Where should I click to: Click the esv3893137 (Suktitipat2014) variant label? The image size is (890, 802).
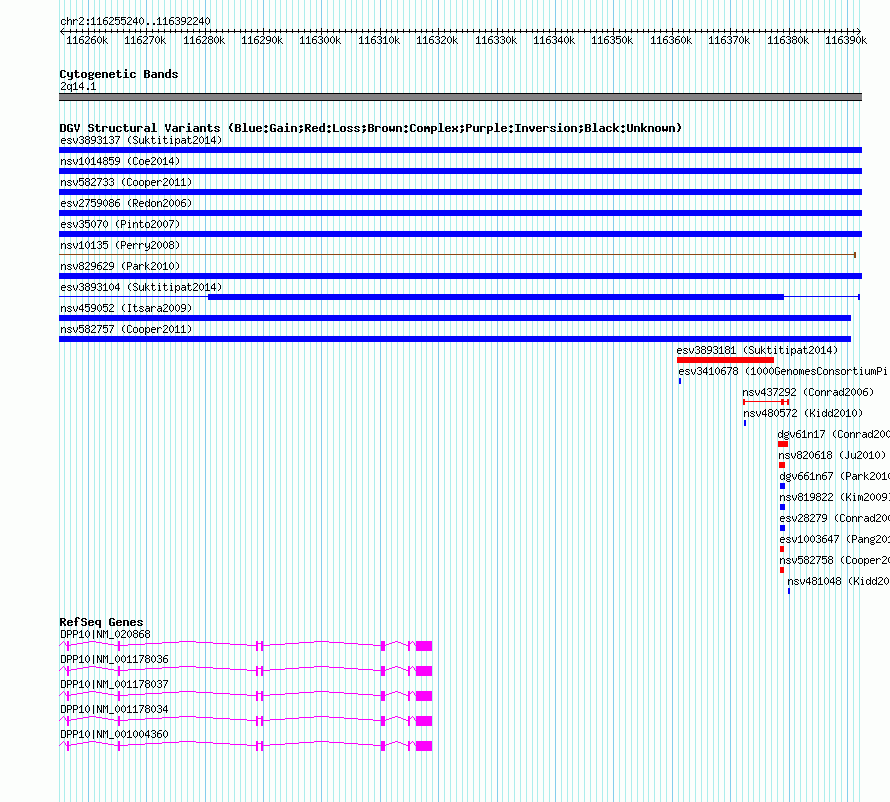click(x=141, y=140)
